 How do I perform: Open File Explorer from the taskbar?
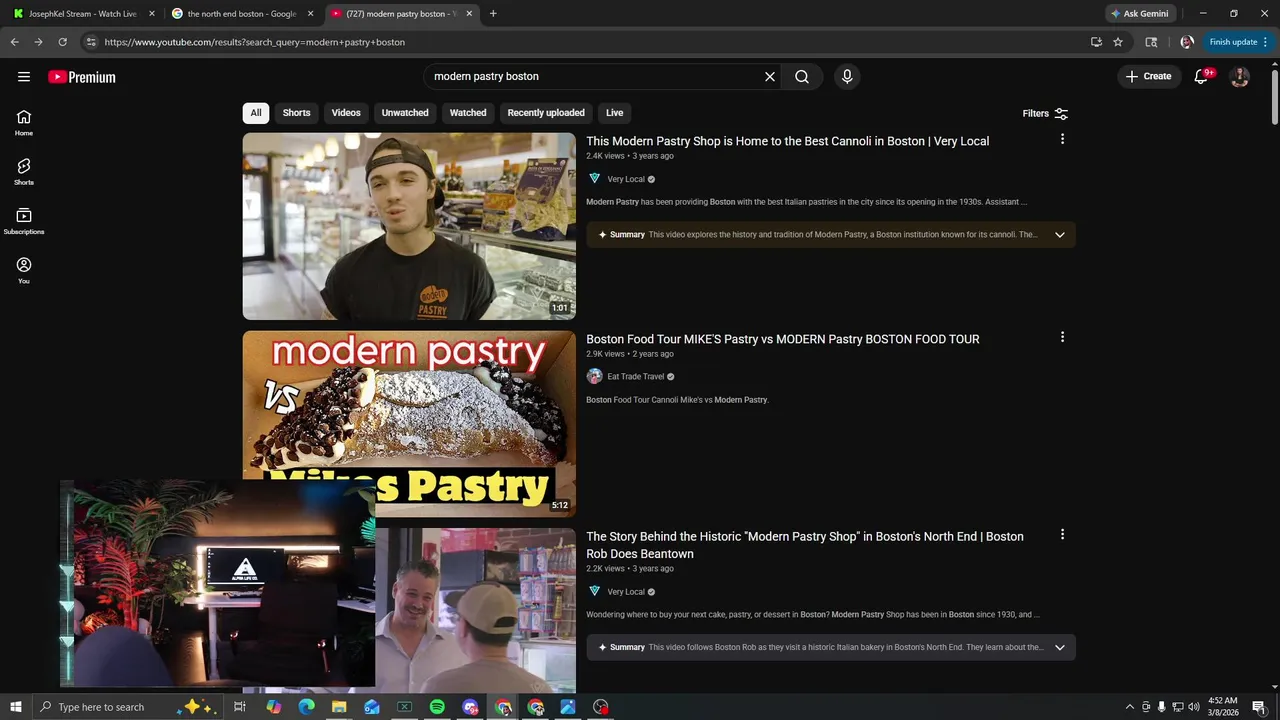[x=339, y=707]
